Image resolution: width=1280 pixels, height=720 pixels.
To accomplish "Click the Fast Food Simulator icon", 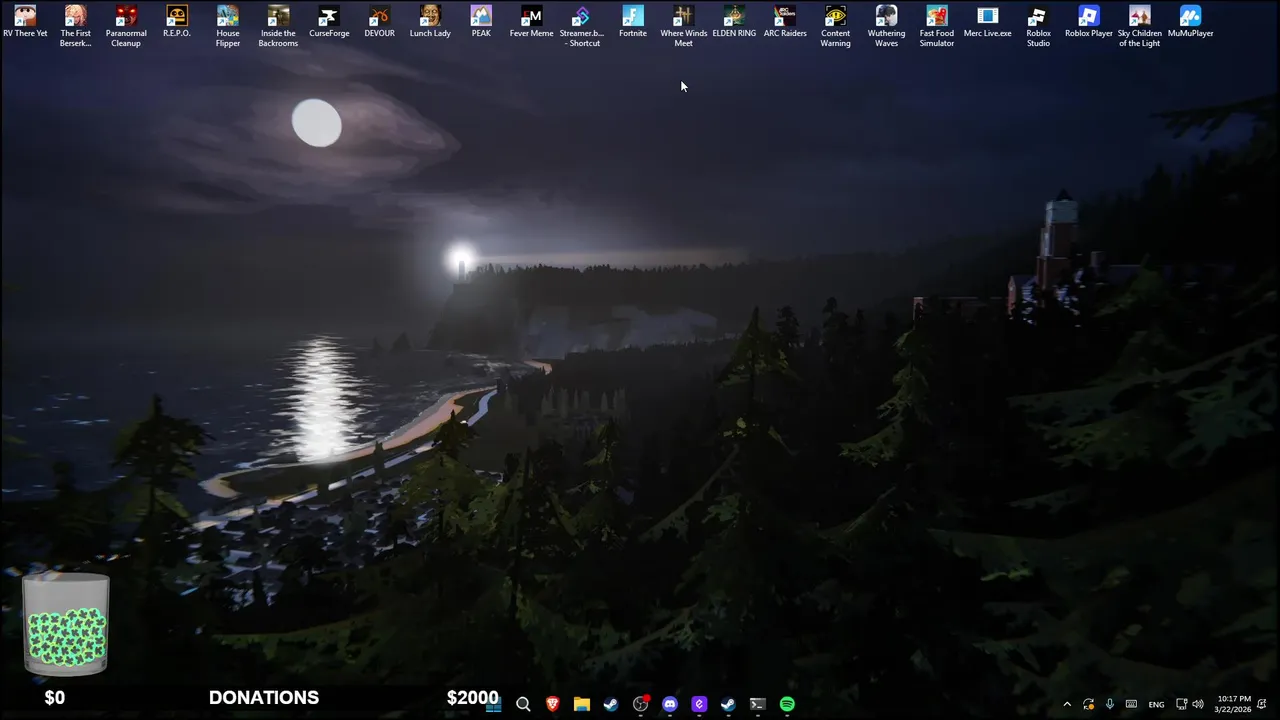I will pyautogui.click(x=937, y=26).
